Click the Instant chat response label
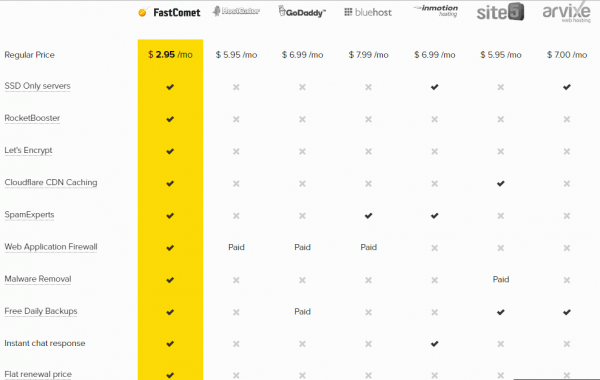The height and width of the screenshot is (380, 600). click(x=45, y=343)
